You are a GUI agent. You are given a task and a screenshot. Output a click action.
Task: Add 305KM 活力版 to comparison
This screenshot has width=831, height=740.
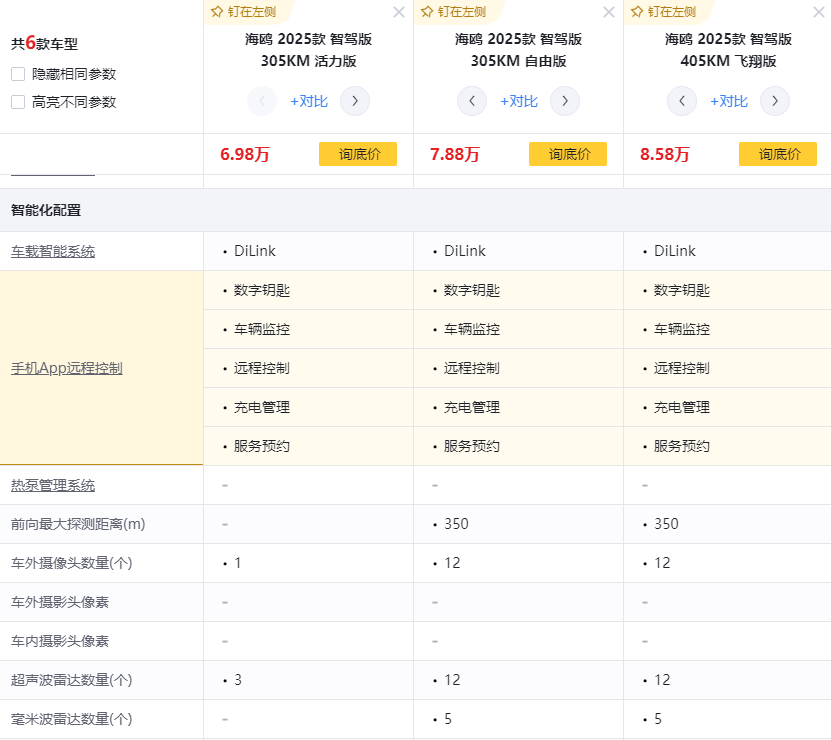[309, 101]
